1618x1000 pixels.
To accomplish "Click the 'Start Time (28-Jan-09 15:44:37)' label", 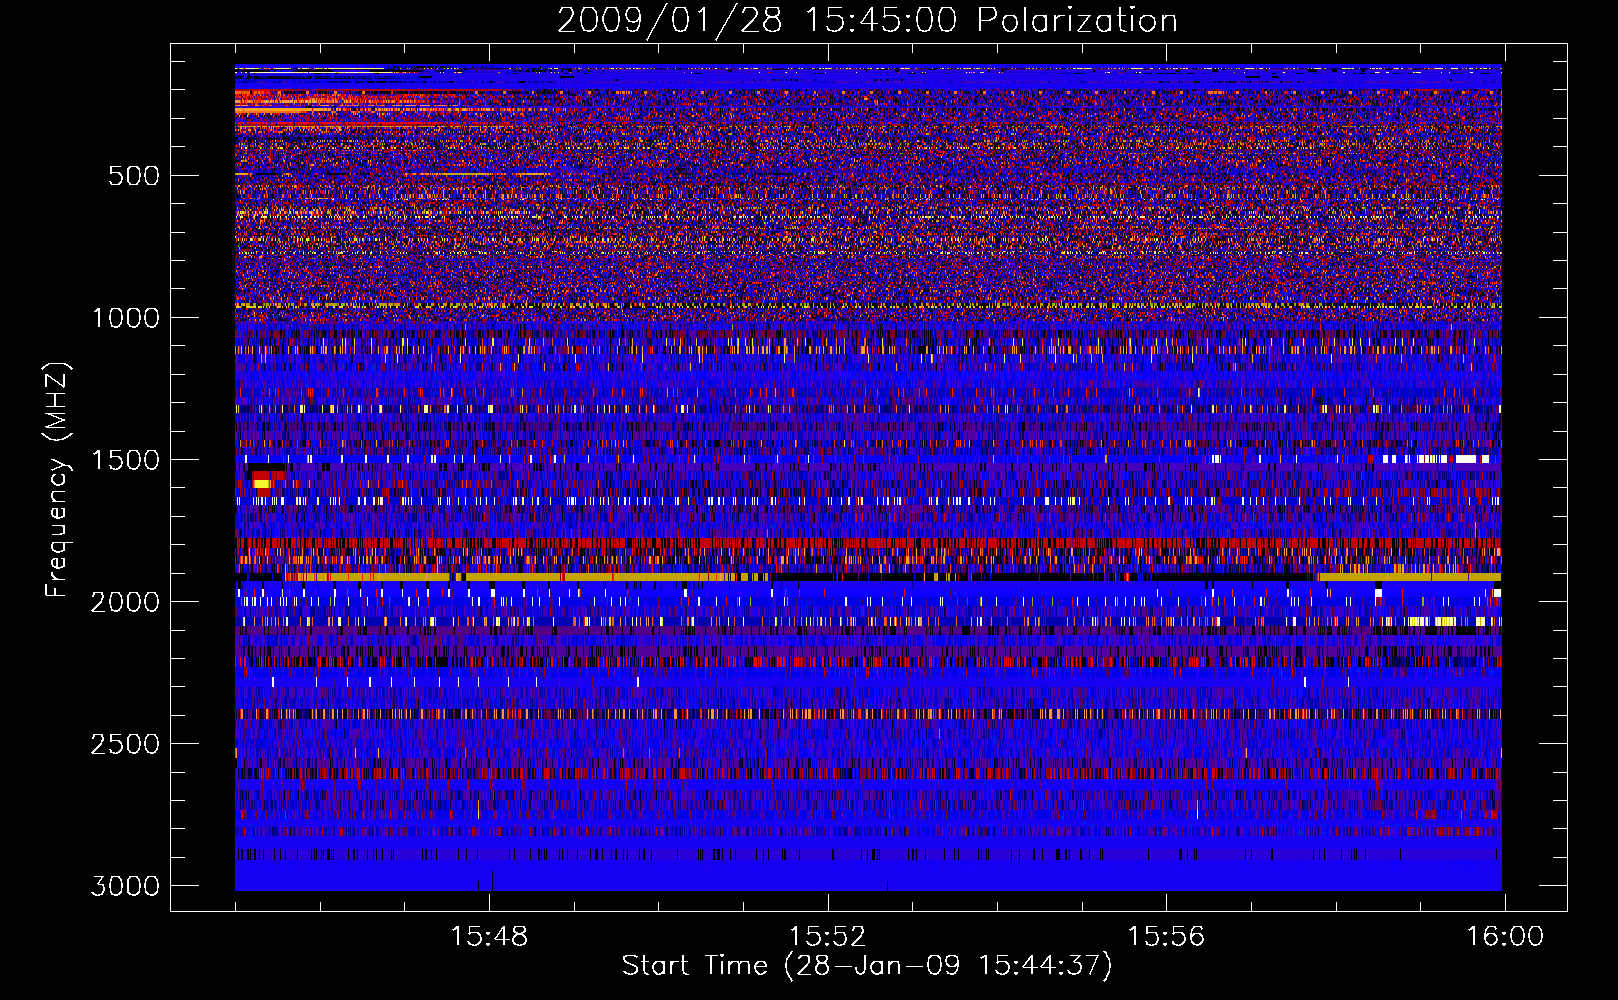I will (867, 966).
